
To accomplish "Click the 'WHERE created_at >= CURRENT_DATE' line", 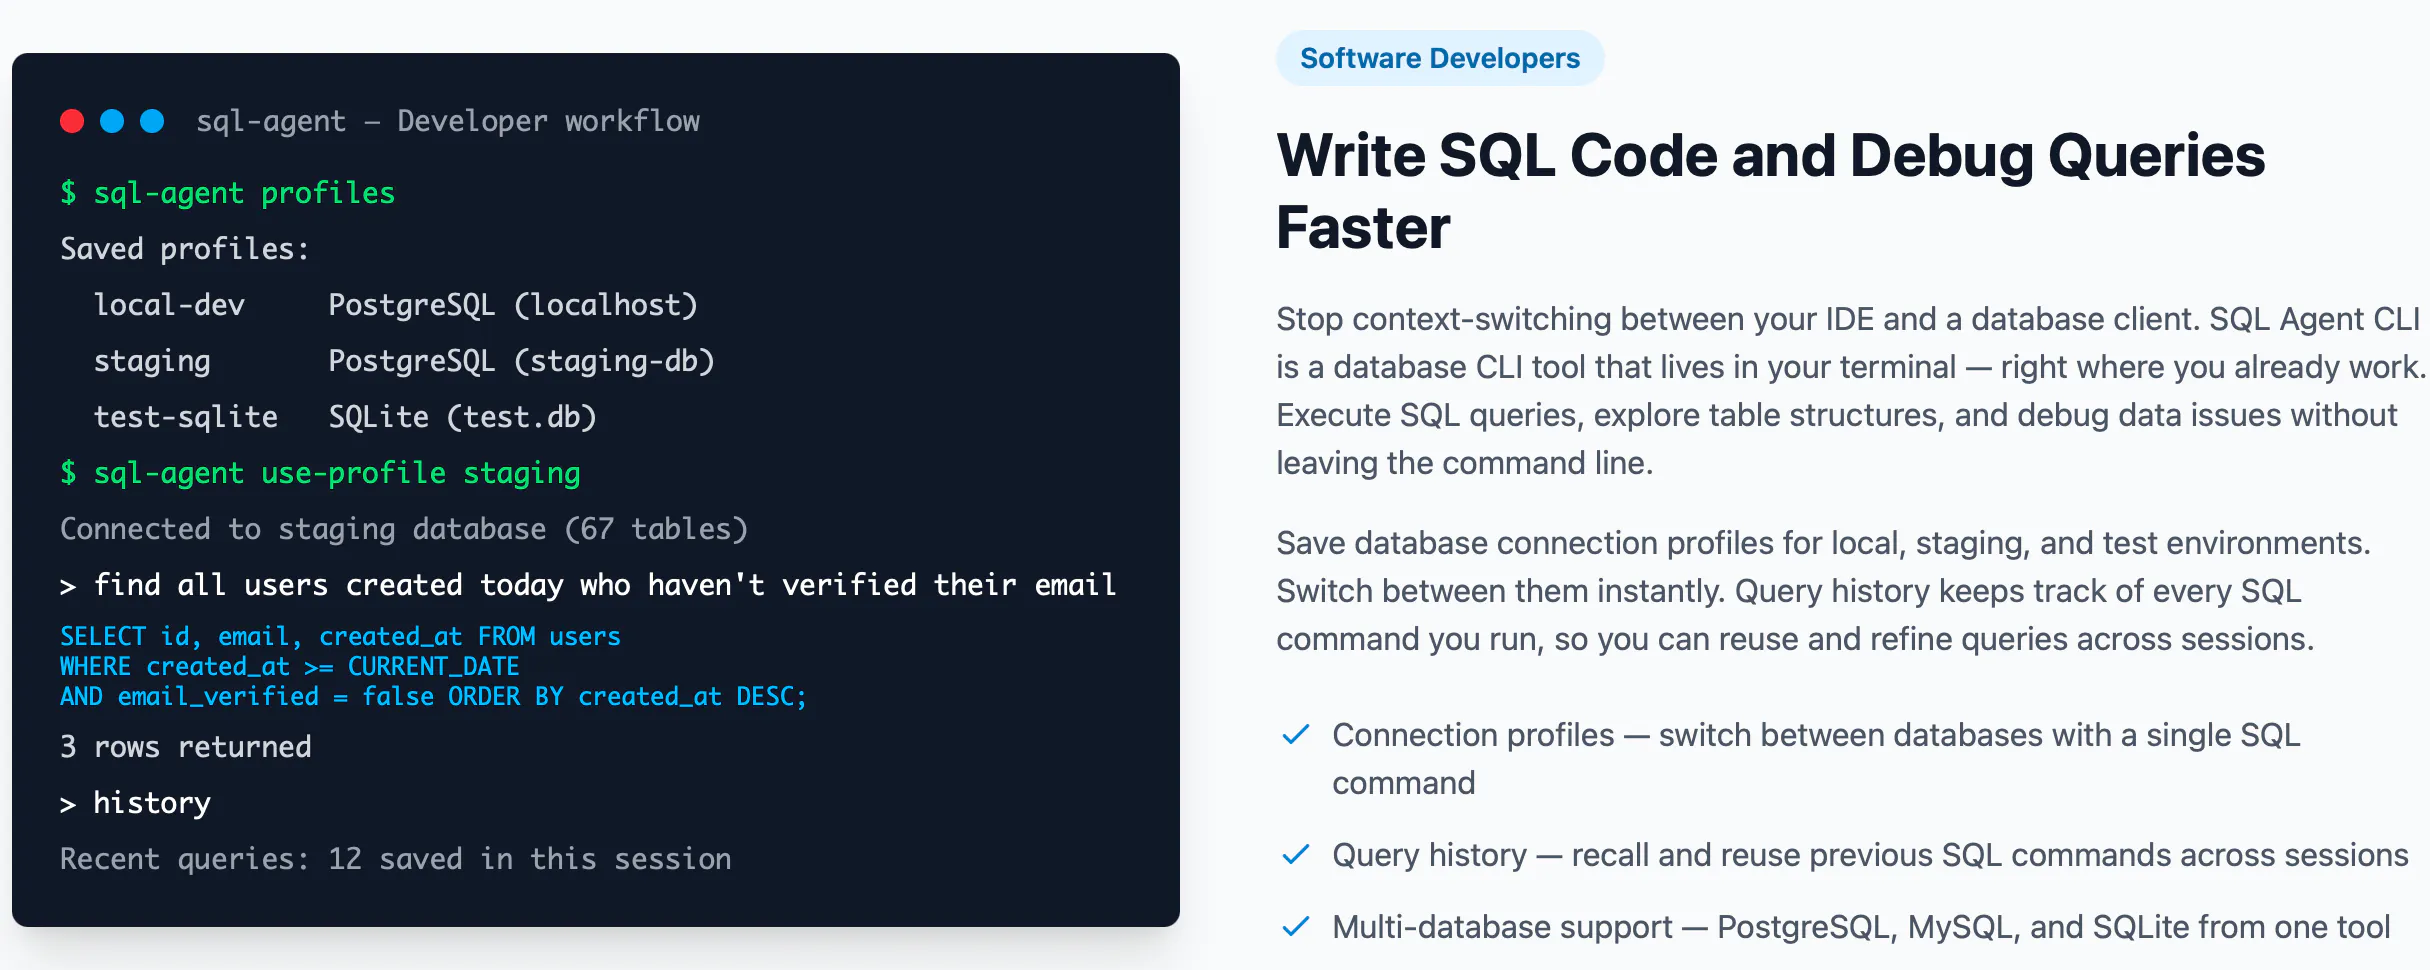I will pyautogui.click(x=290, y=667).
